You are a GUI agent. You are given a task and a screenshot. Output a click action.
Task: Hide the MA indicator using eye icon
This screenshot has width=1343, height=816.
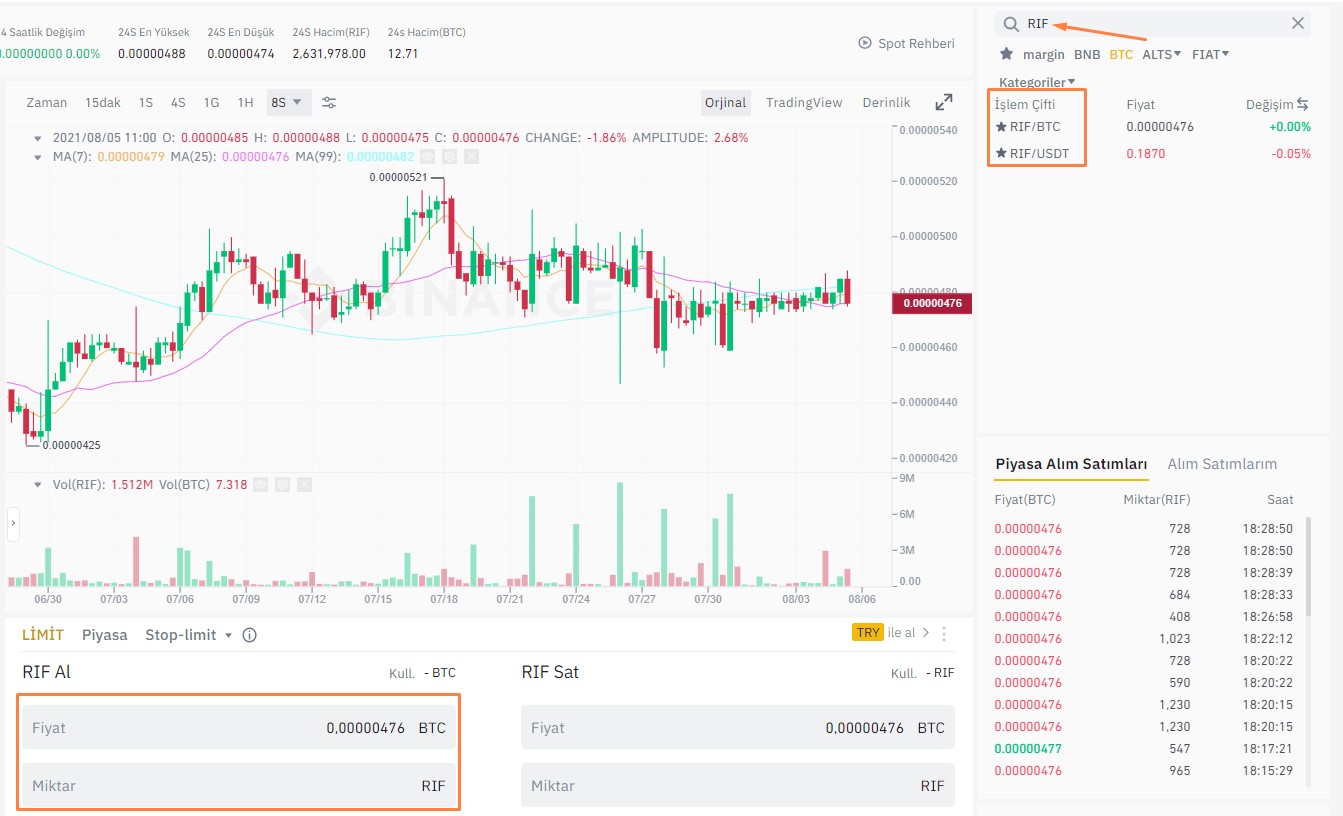point(428,156)
